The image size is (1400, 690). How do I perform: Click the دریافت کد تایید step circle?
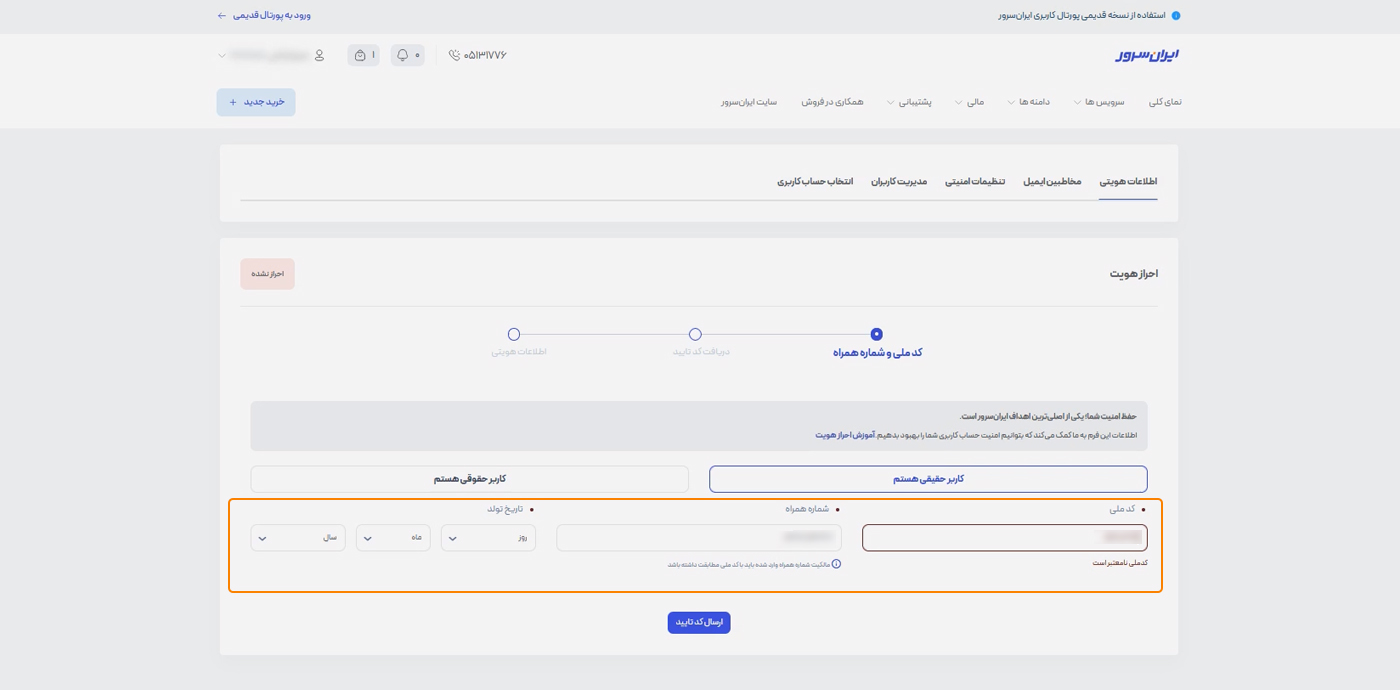pos(696,334)
